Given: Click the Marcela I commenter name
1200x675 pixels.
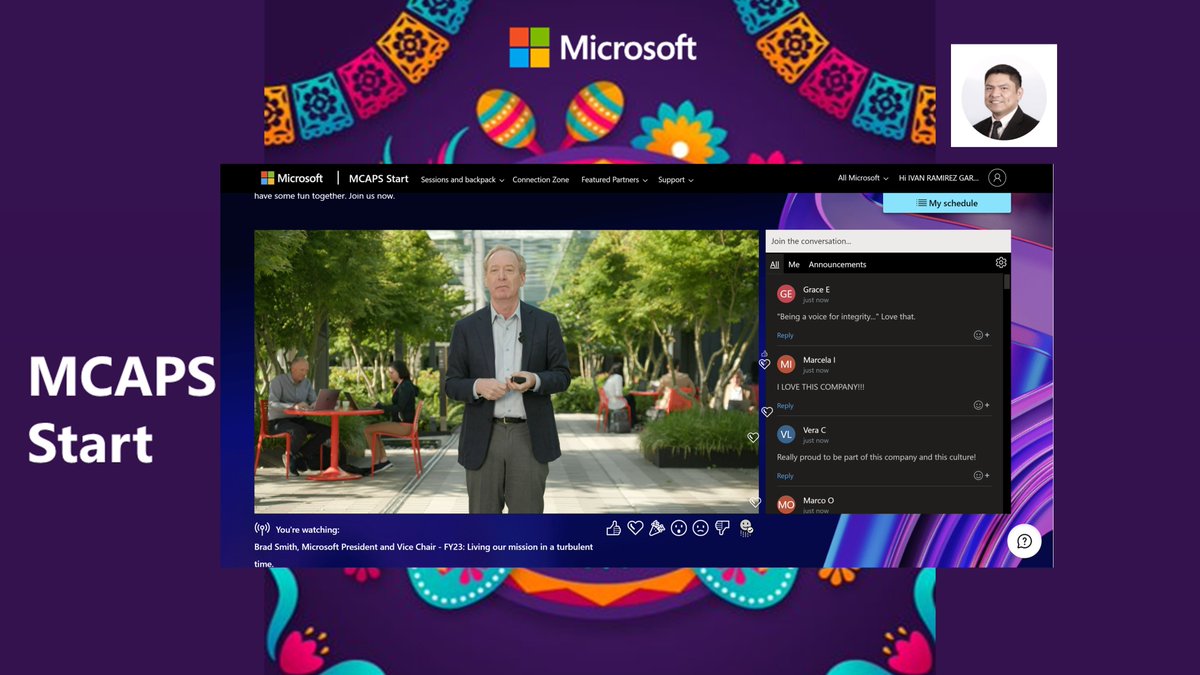Looking at the screenshot, I should 819,360.
